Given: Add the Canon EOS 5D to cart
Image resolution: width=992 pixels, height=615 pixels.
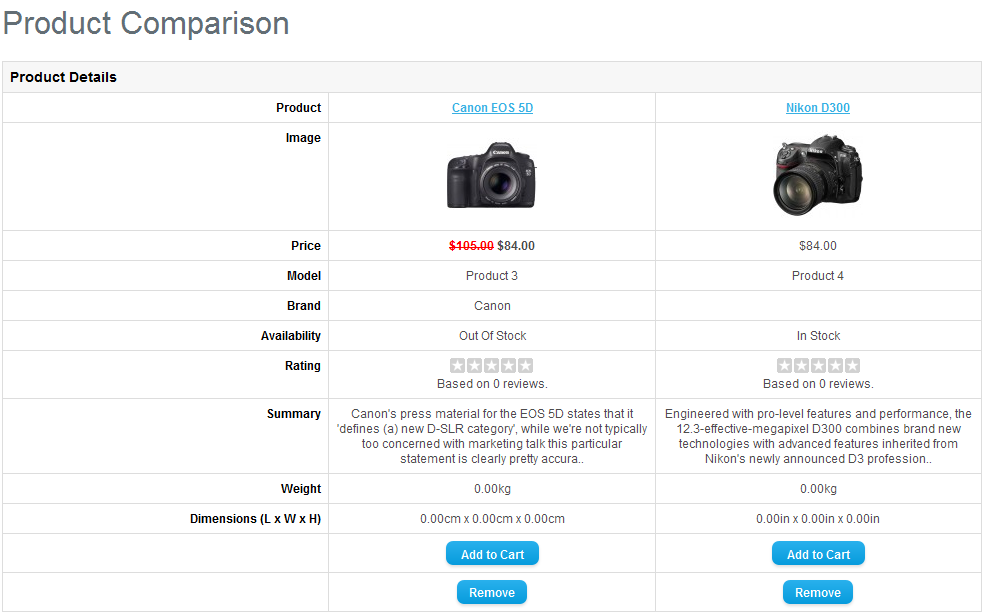Looking at the screenshot, I should click(492, 554).
